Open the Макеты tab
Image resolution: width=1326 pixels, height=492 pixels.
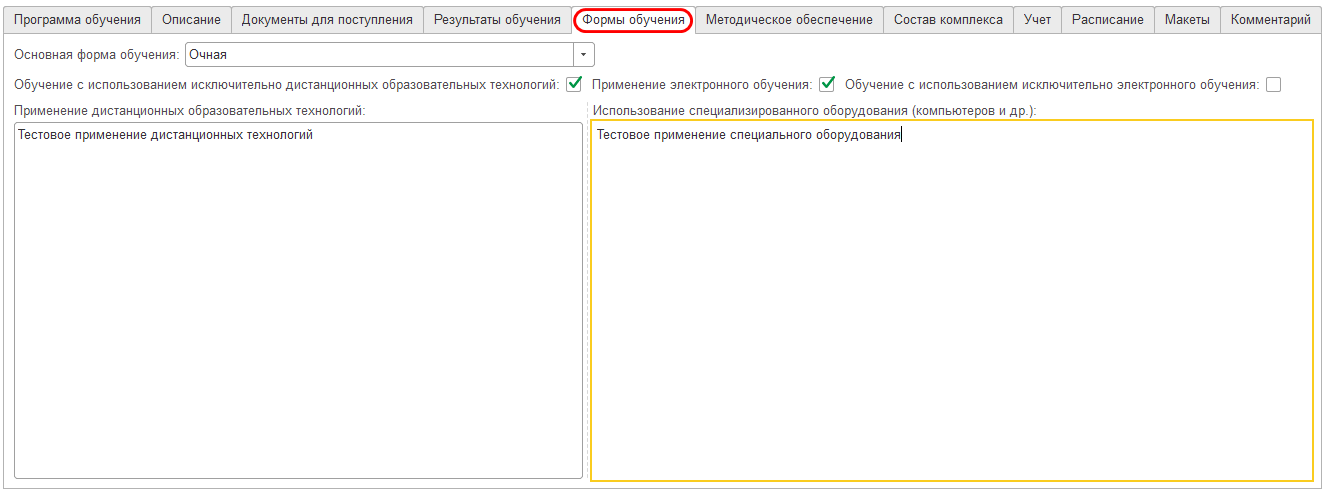pyautogui.click(x=1187, y=20)
